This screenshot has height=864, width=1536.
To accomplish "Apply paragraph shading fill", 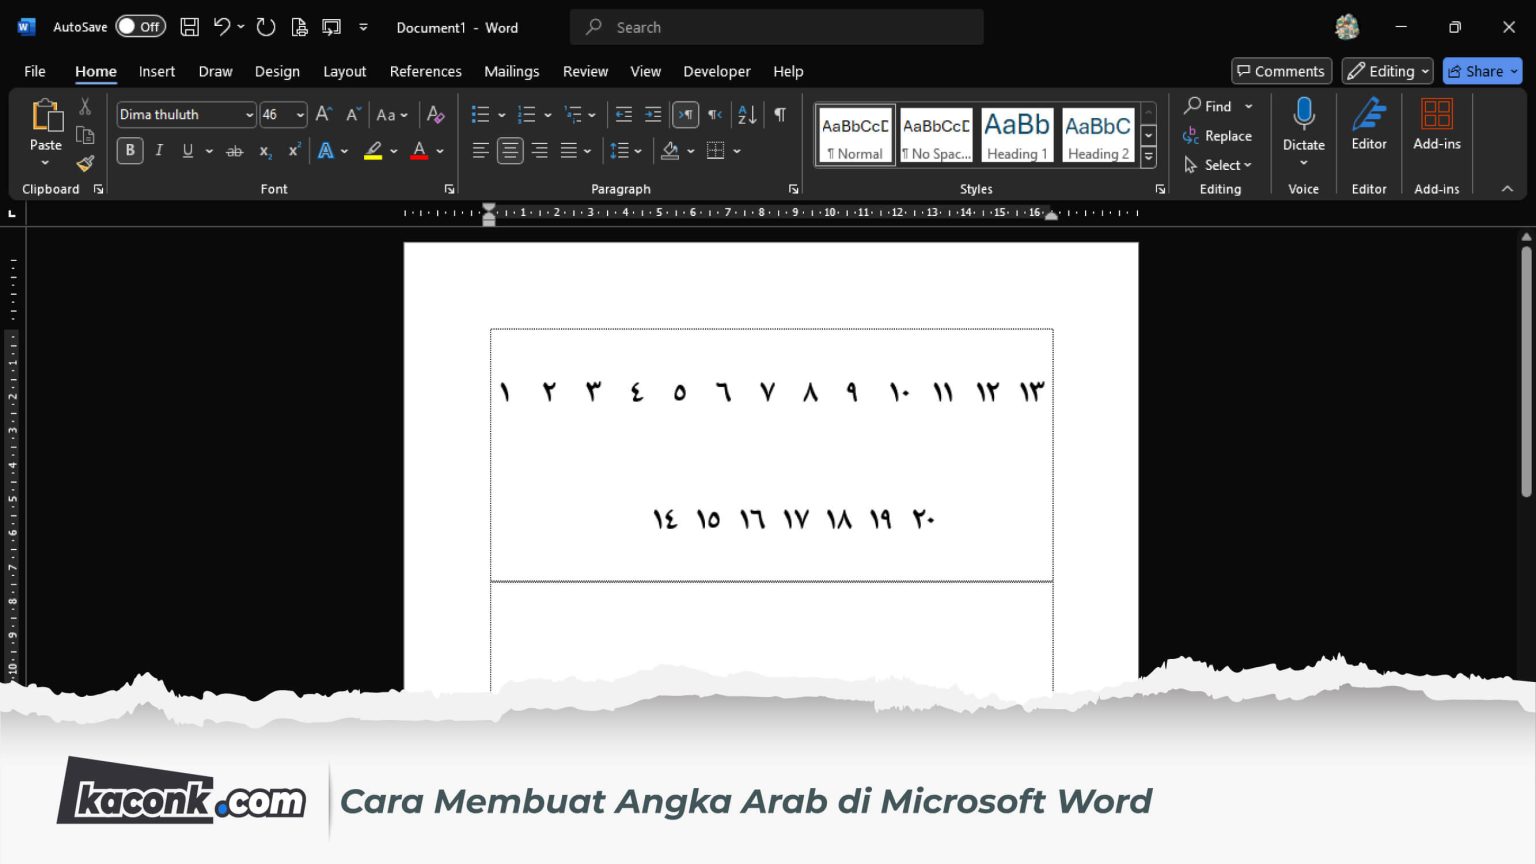I will (x=670, y=151).
